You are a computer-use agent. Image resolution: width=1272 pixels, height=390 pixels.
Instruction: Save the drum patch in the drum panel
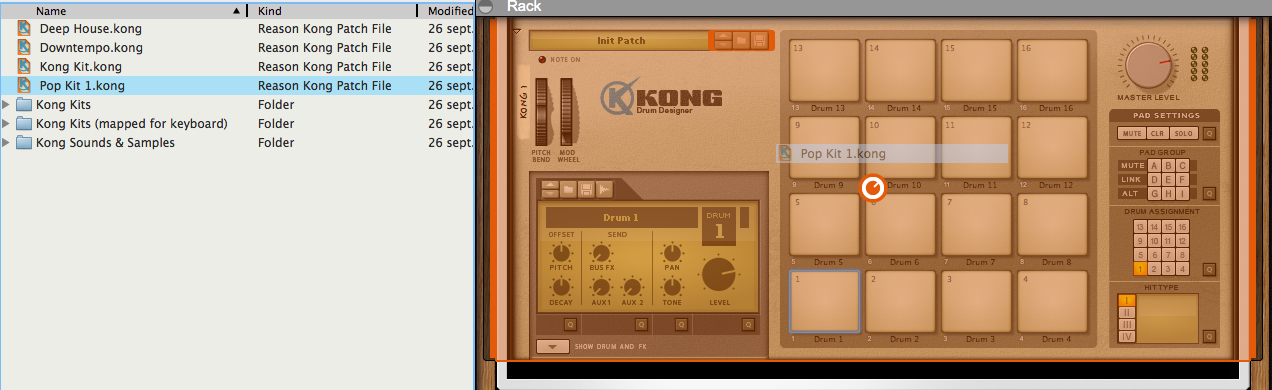click(x=587, y=188)
